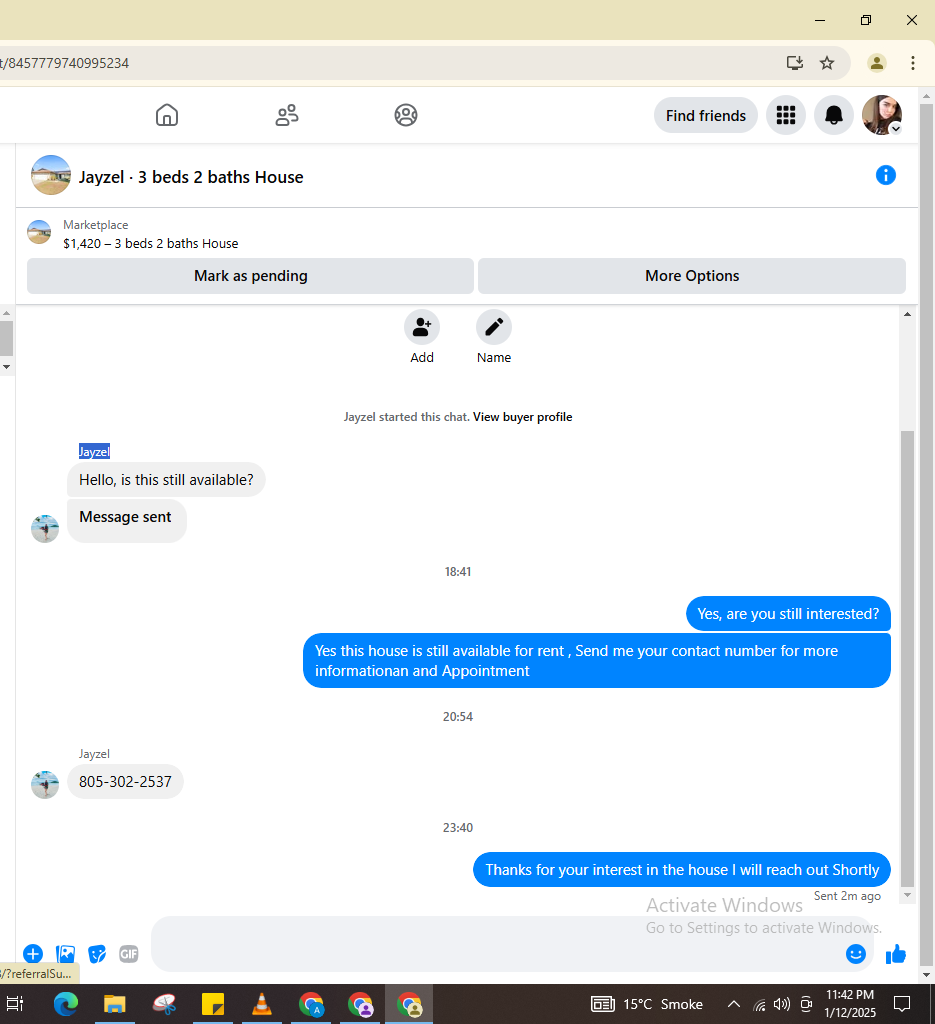Click the Name edit pencil icon
Screen dimensions: 935x1024
pos(494,327)
